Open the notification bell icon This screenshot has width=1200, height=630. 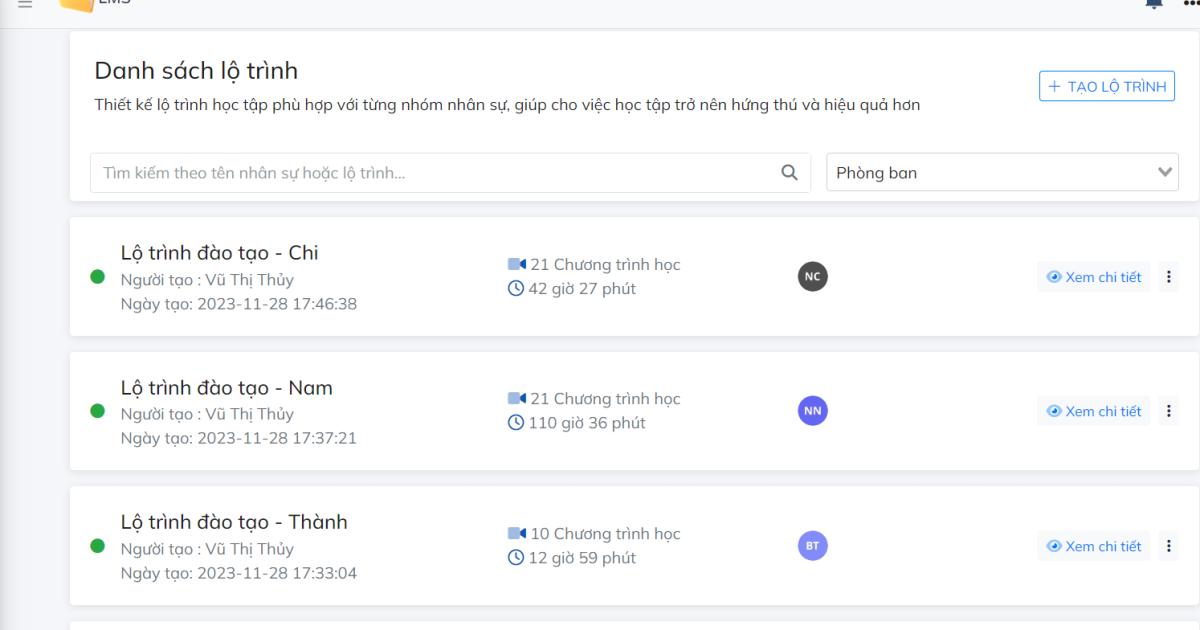pos(1153,5)
